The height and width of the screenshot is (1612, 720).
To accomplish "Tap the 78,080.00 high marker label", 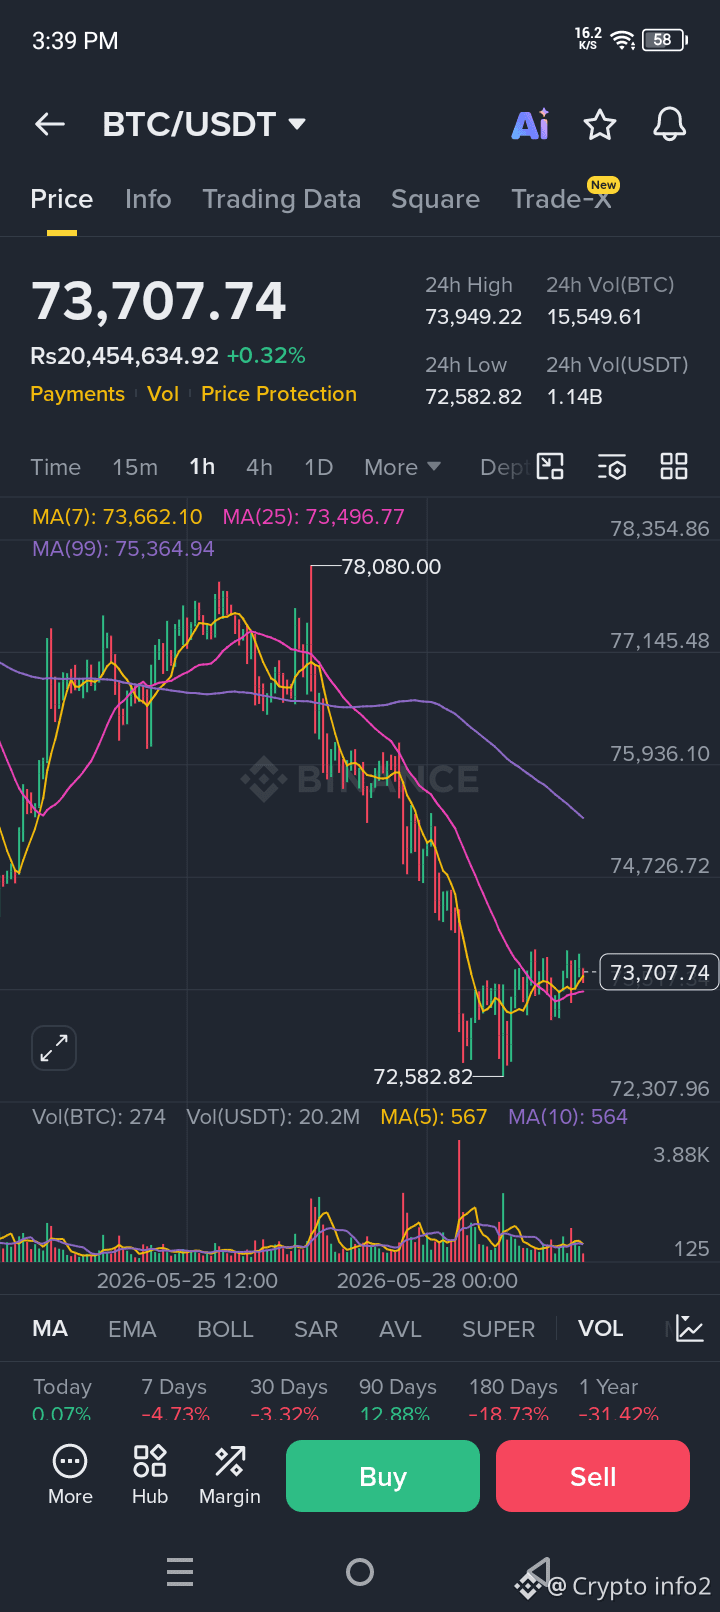I will coord(391,567).
